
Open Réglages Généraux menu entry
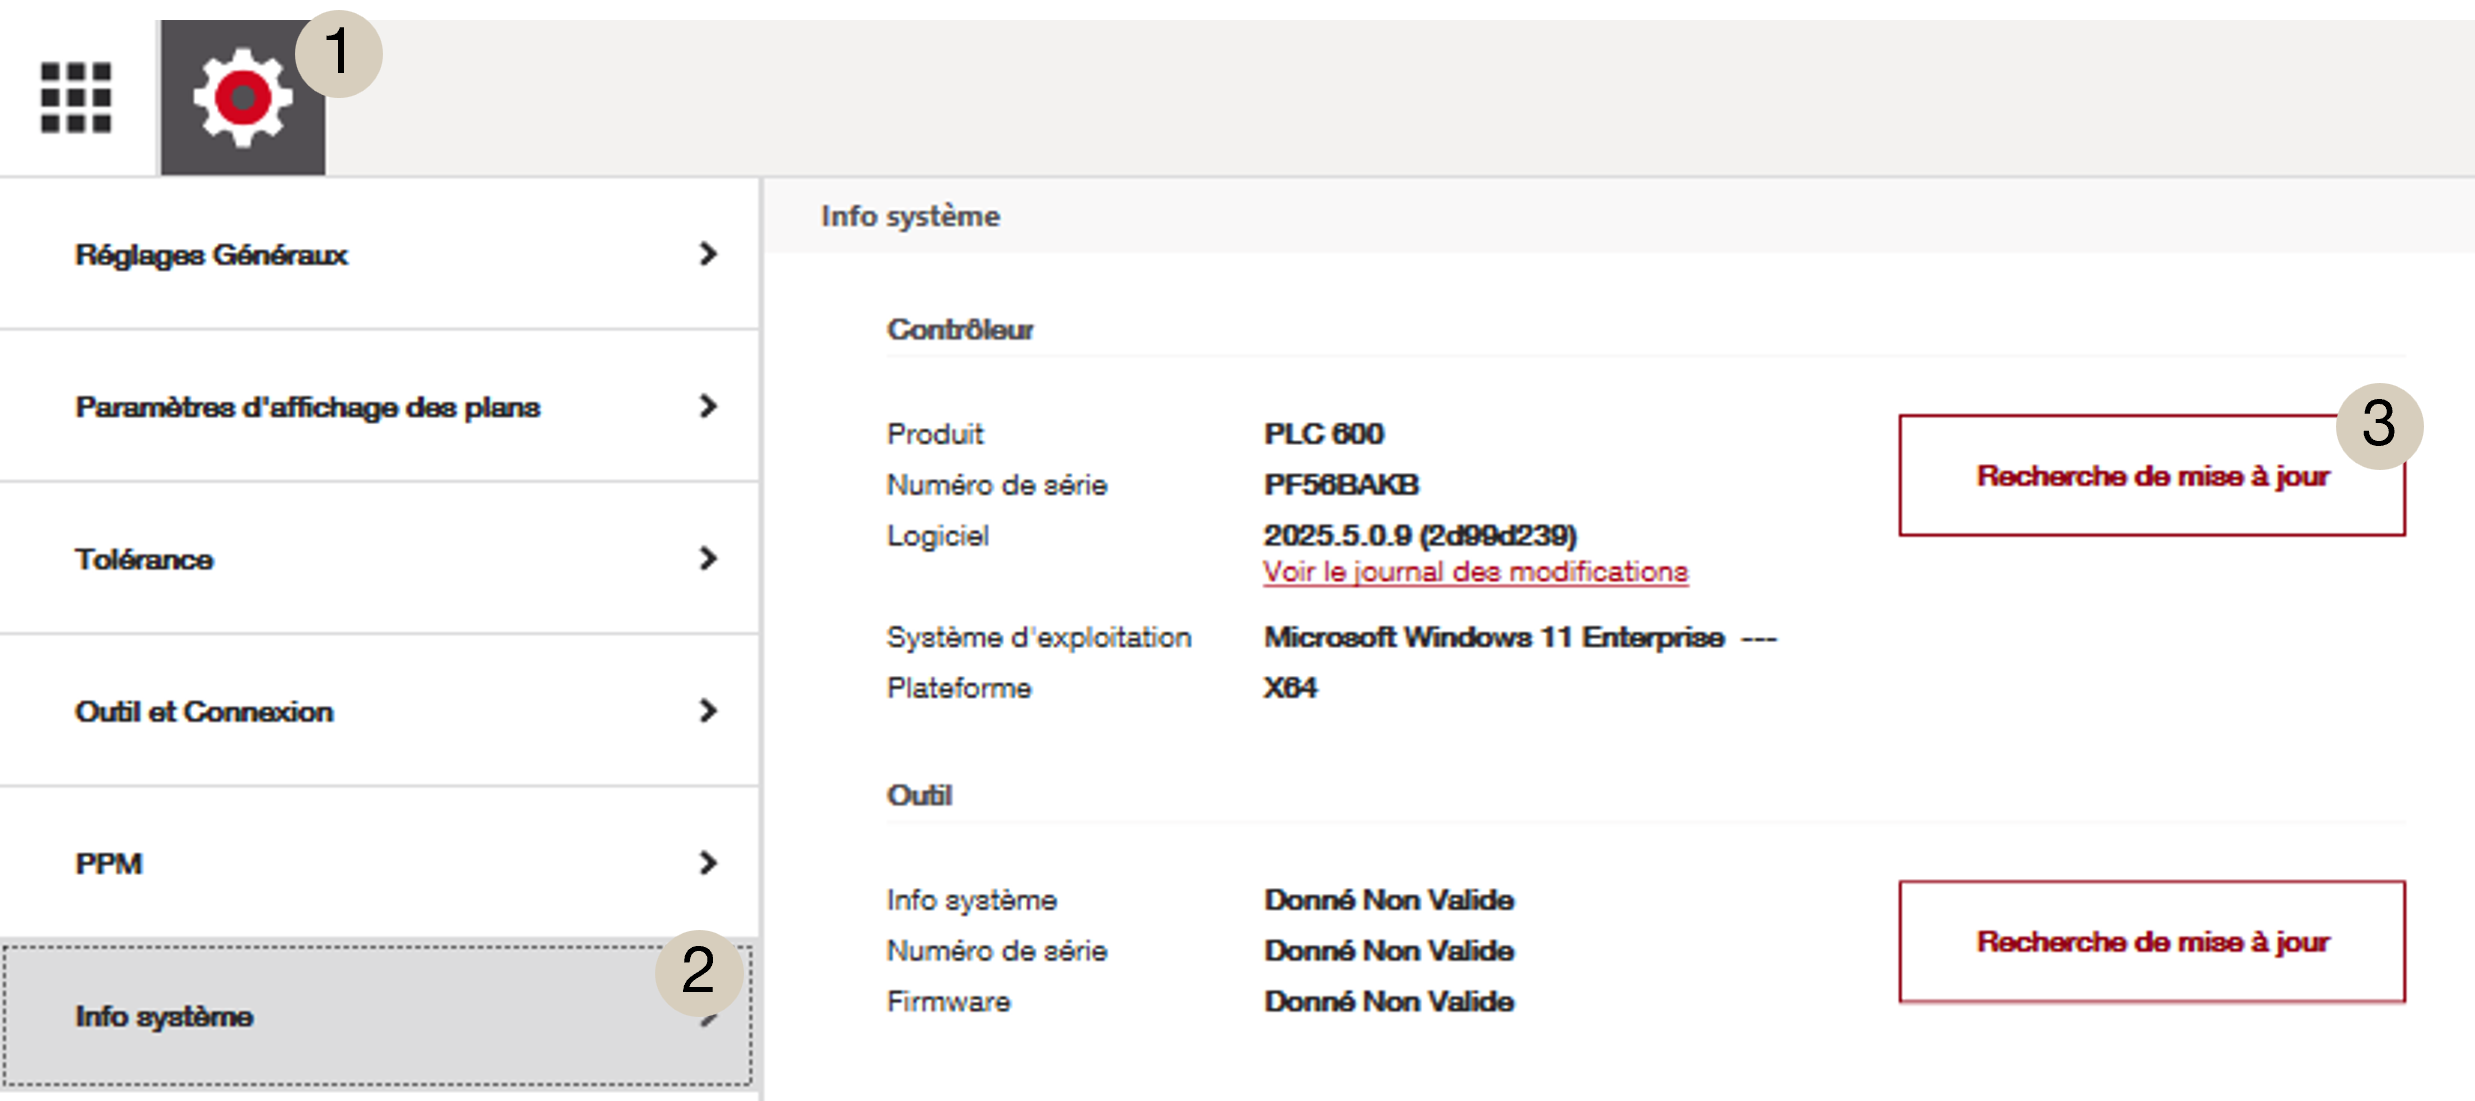click(211, 255)
